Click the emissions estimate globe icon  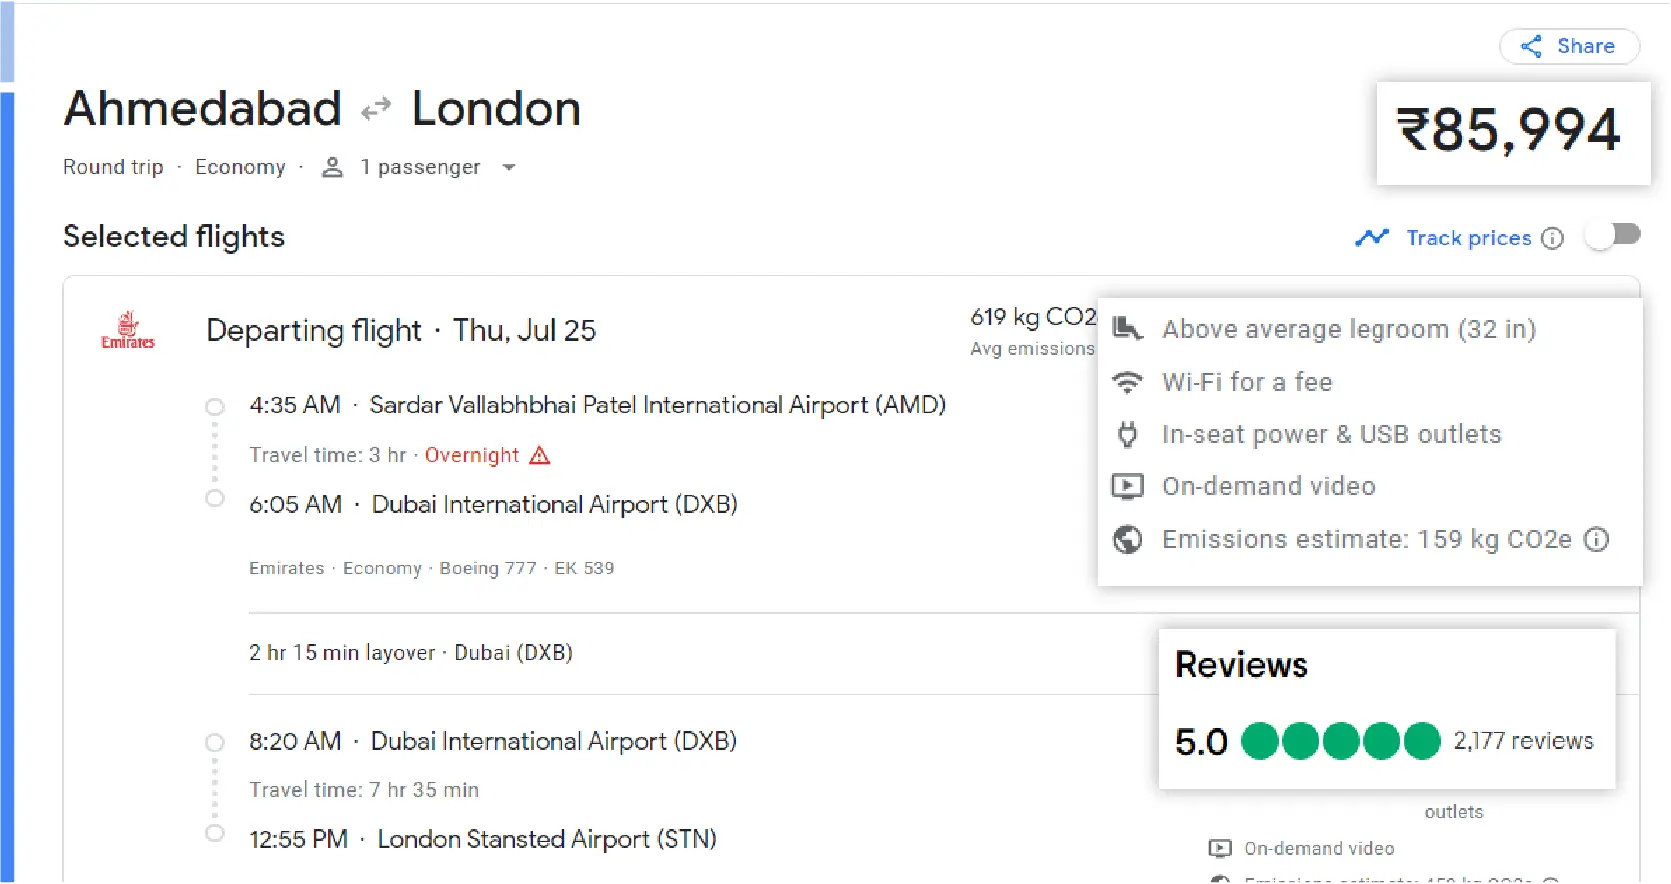[1128, 539]
